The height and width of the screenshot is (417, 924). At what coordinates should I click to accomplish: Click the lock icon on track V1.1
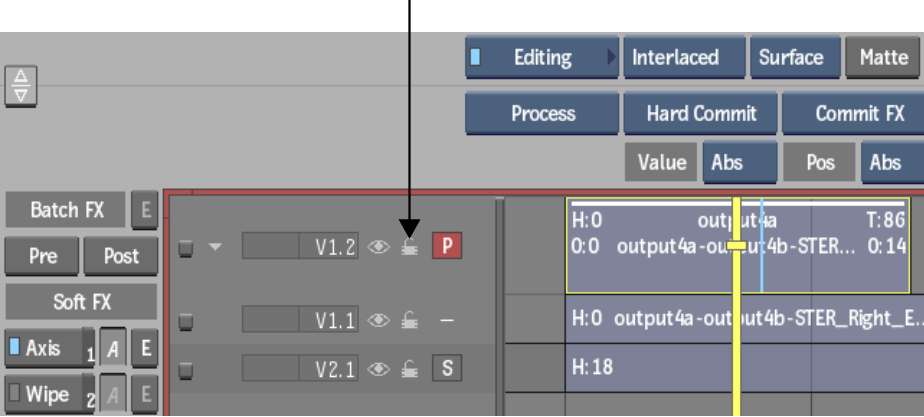click(410, 321)
